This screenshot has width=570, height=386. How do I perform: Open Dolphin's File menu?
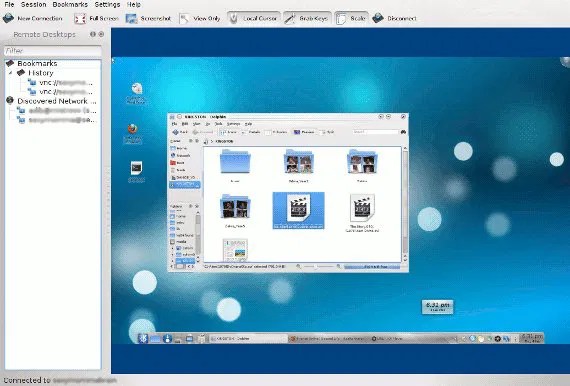pyautogui.click(x=174, y=124)
